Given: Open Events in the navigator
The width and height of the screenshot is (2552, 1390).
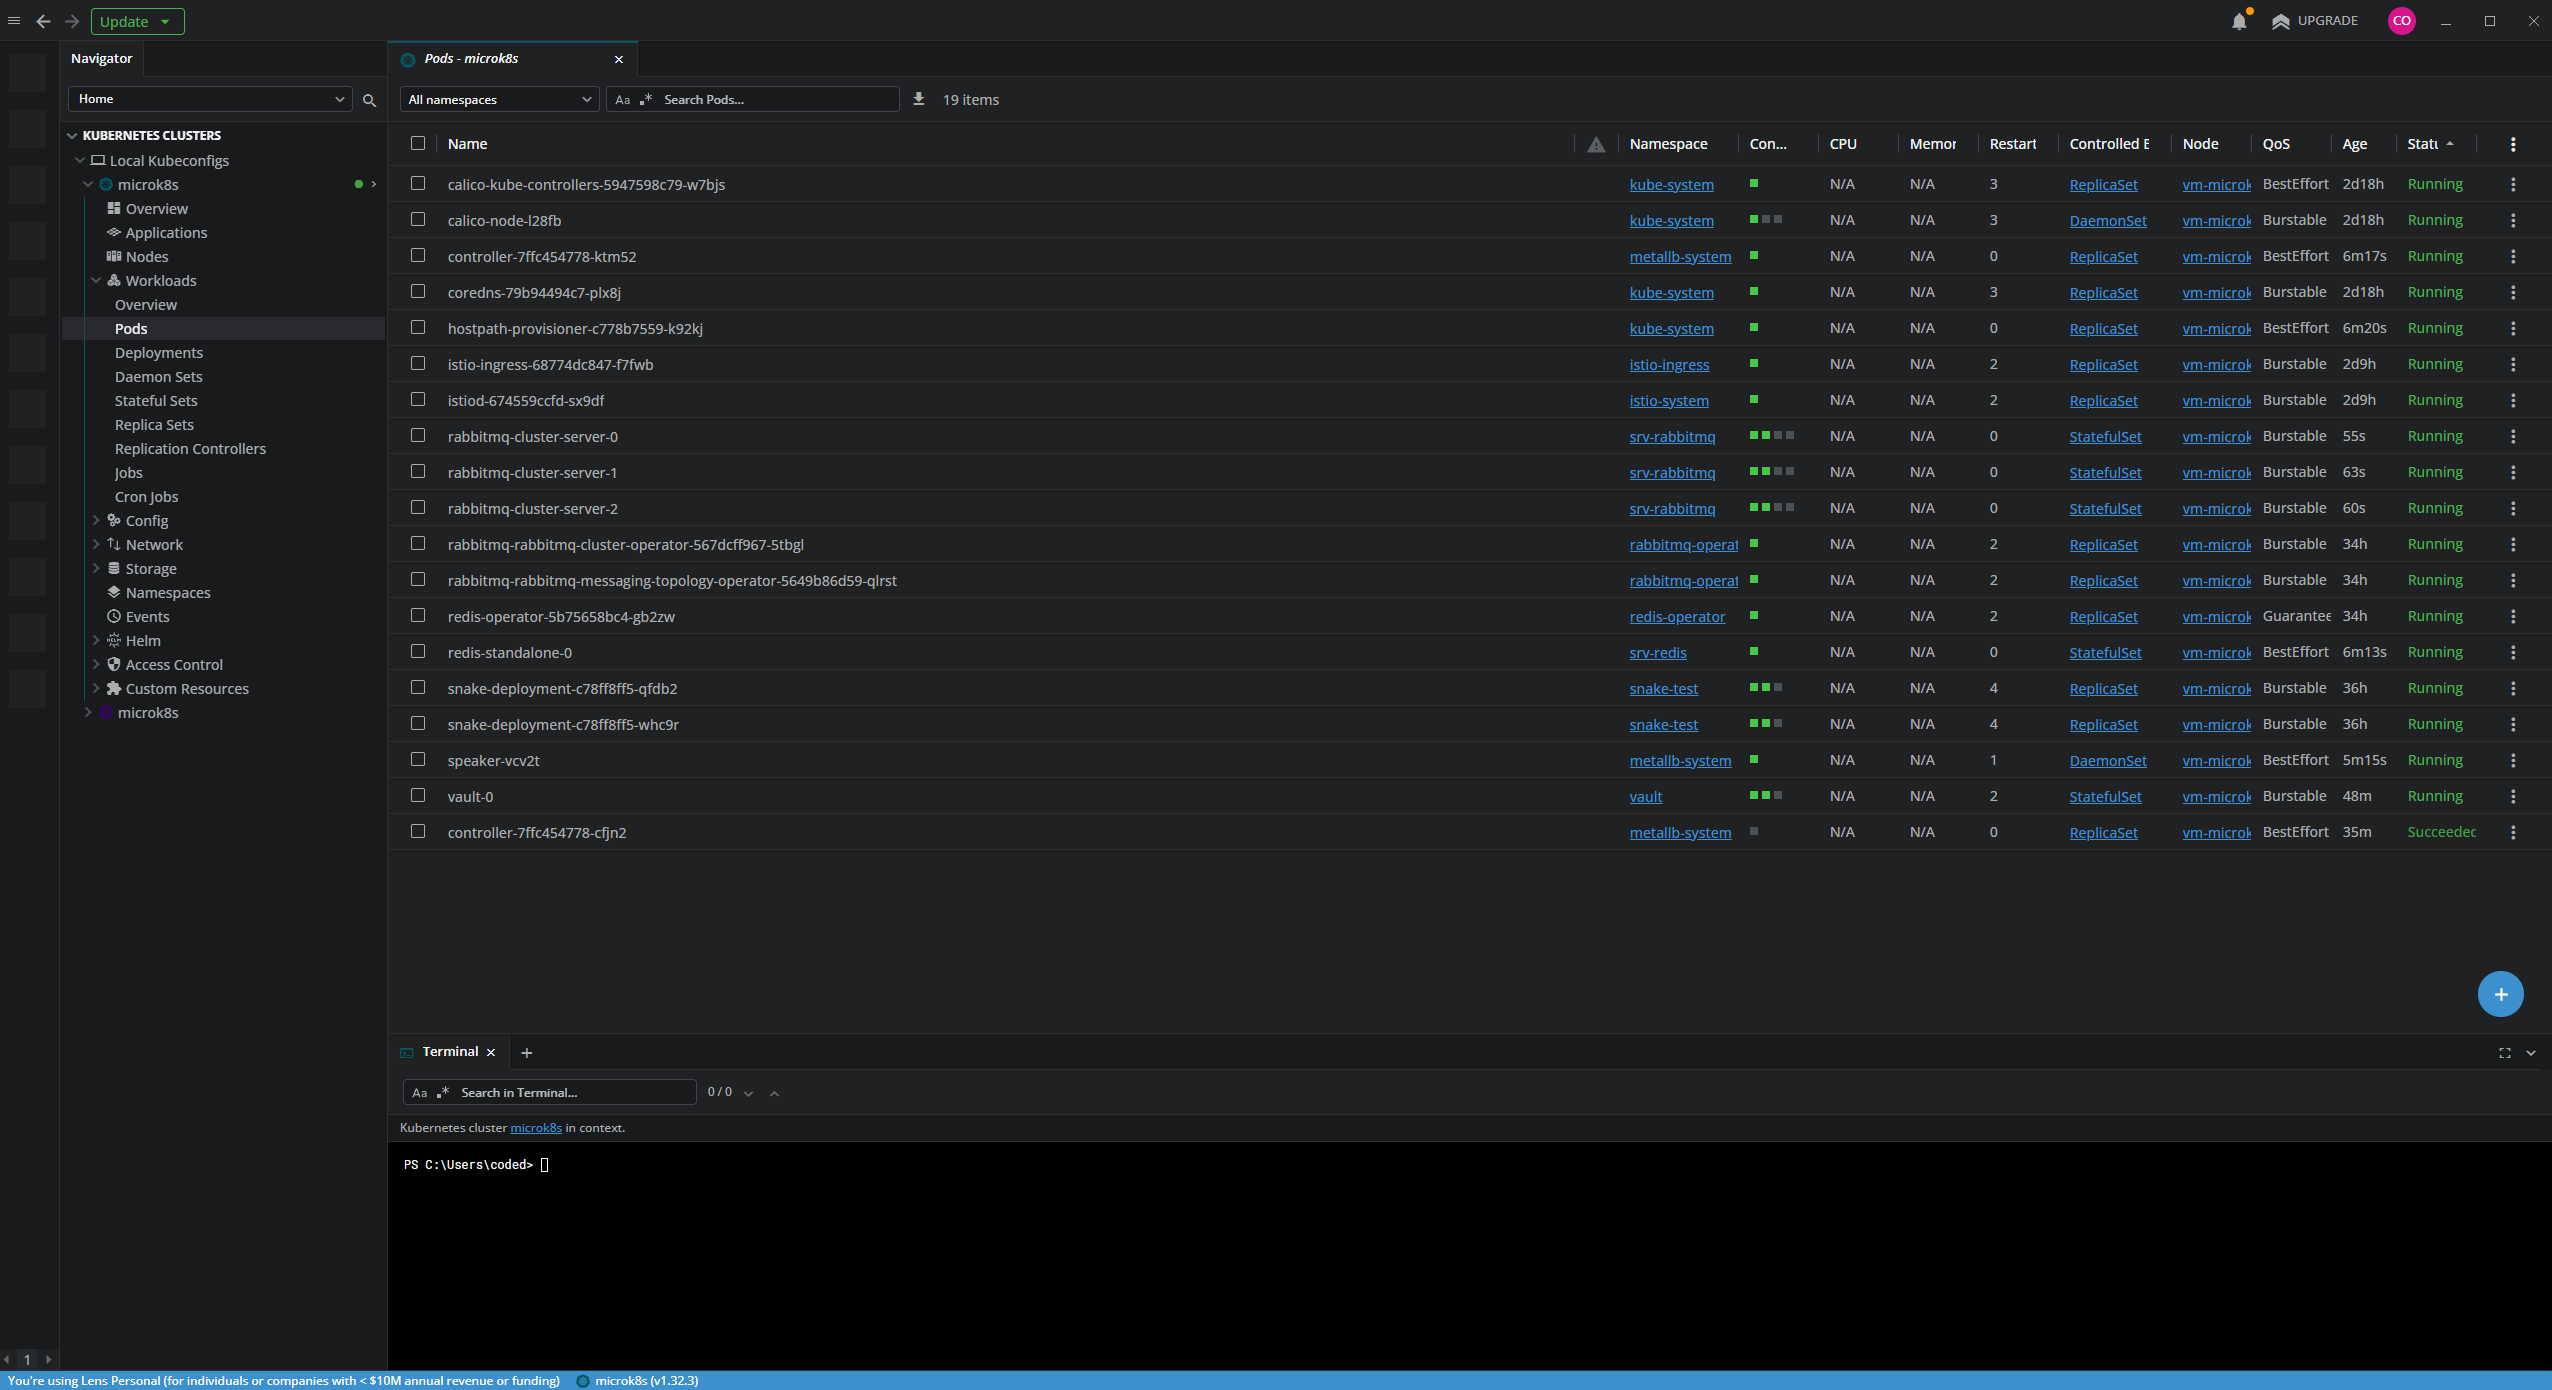Looking at the screenshot, I should (147, 617).
